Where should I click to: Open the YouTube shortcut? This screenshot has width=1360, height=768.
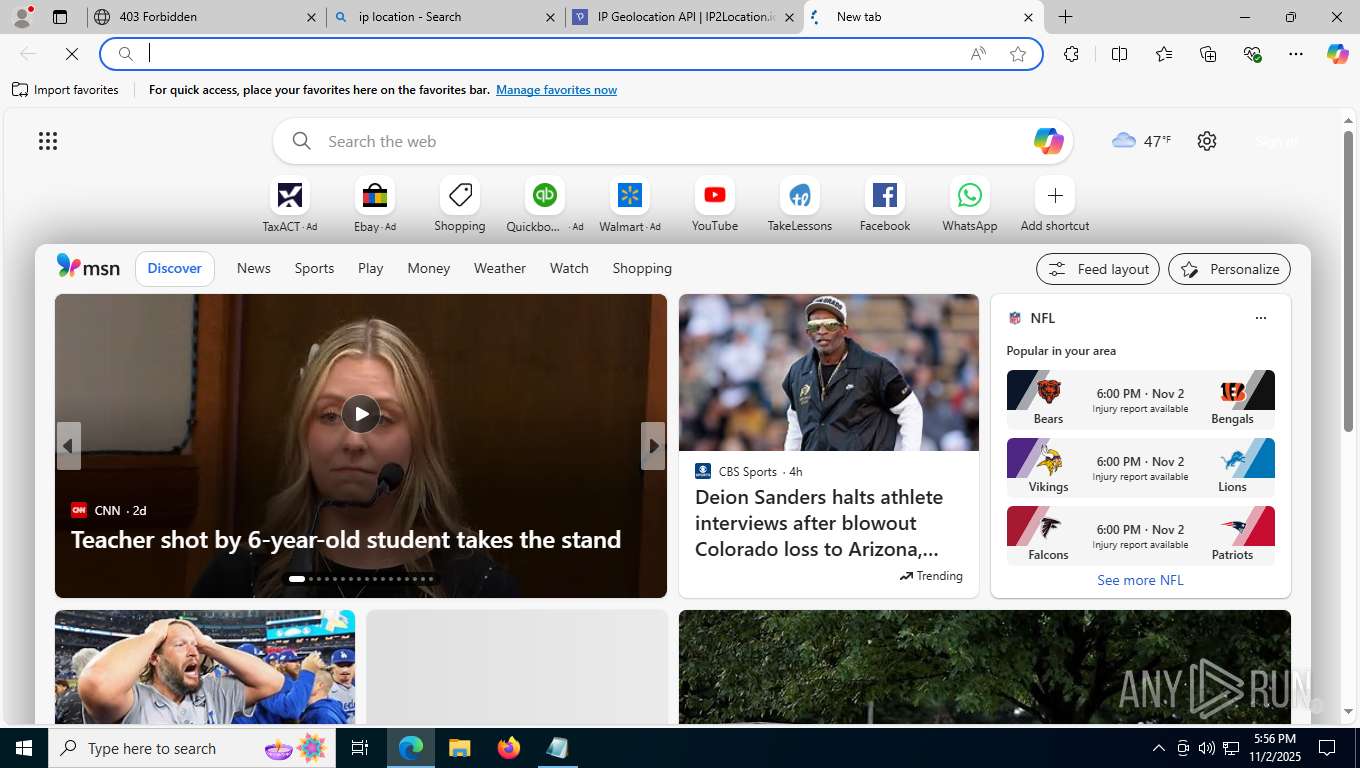715,205
